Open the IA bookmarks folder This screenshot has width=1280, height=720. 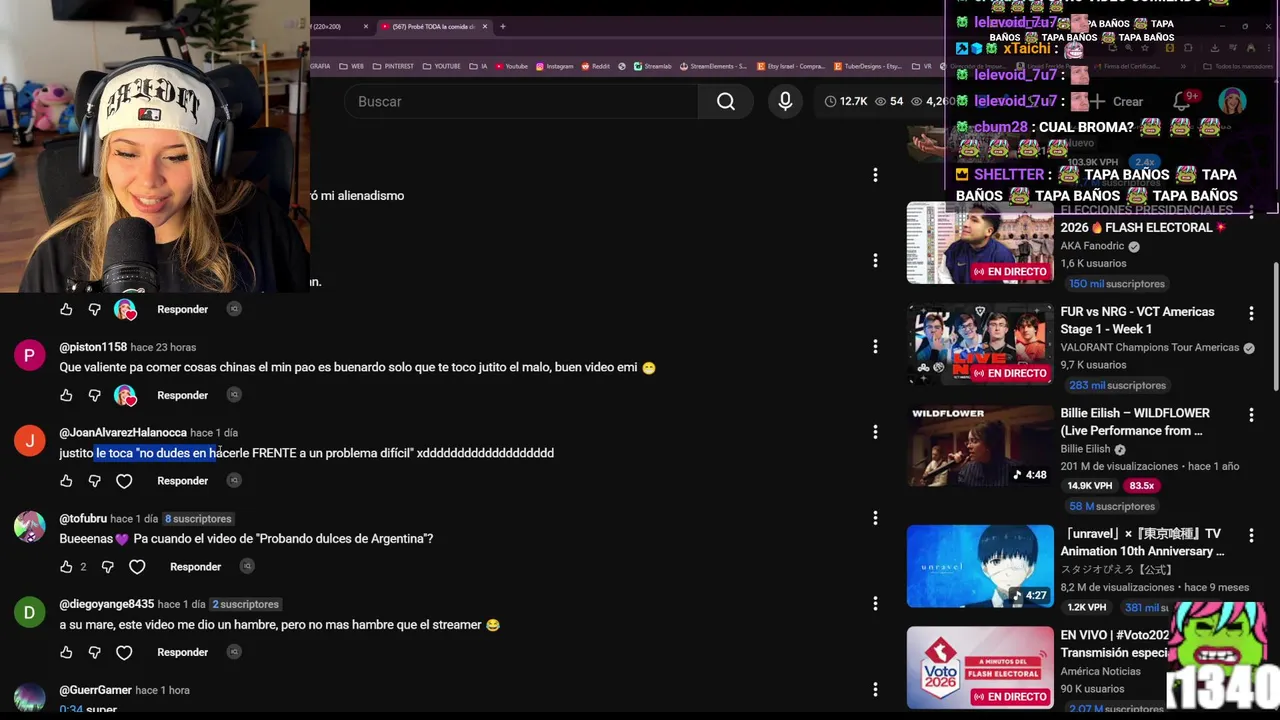pyautogui.click(x=477, y=66)
